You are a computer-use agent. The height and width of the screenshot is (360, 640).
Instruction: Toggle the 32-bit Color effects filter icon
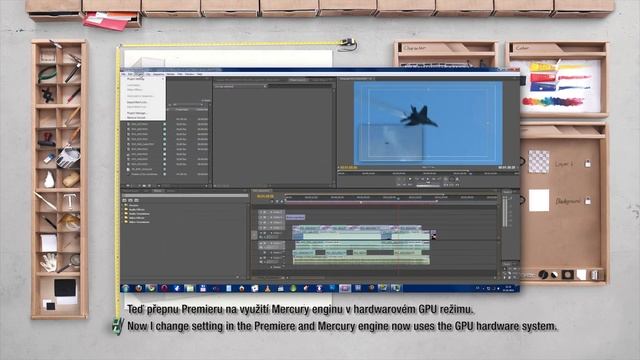pyautogui.click(x=131, y=200)
